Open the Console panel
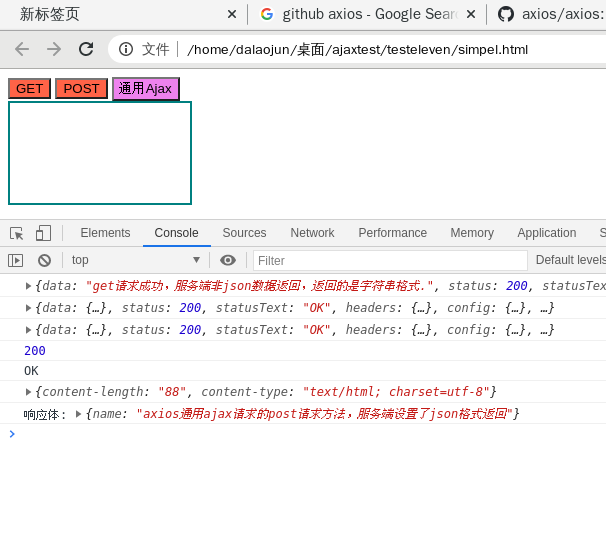Screen dimensions: 606x548 (176, 233)
